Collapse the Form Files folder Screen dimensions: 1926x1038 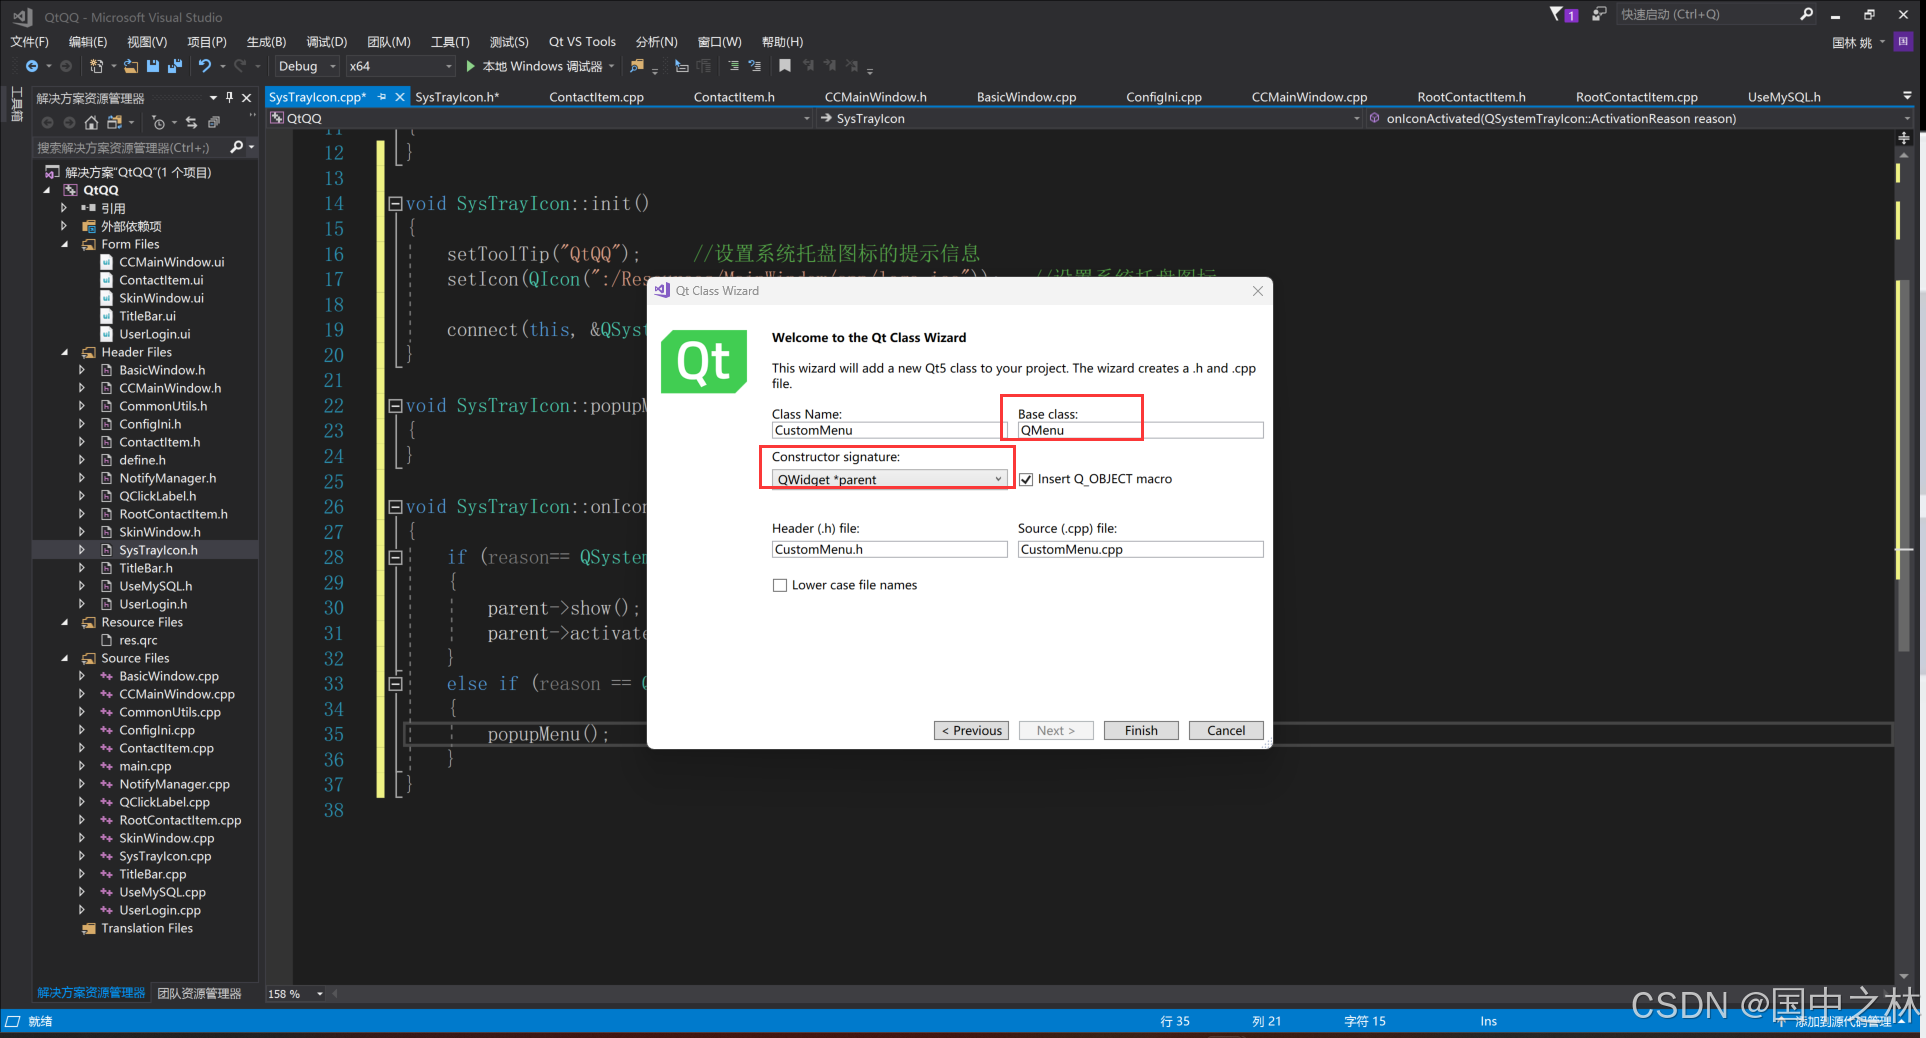pyautogui.click(x=65, y=244)
